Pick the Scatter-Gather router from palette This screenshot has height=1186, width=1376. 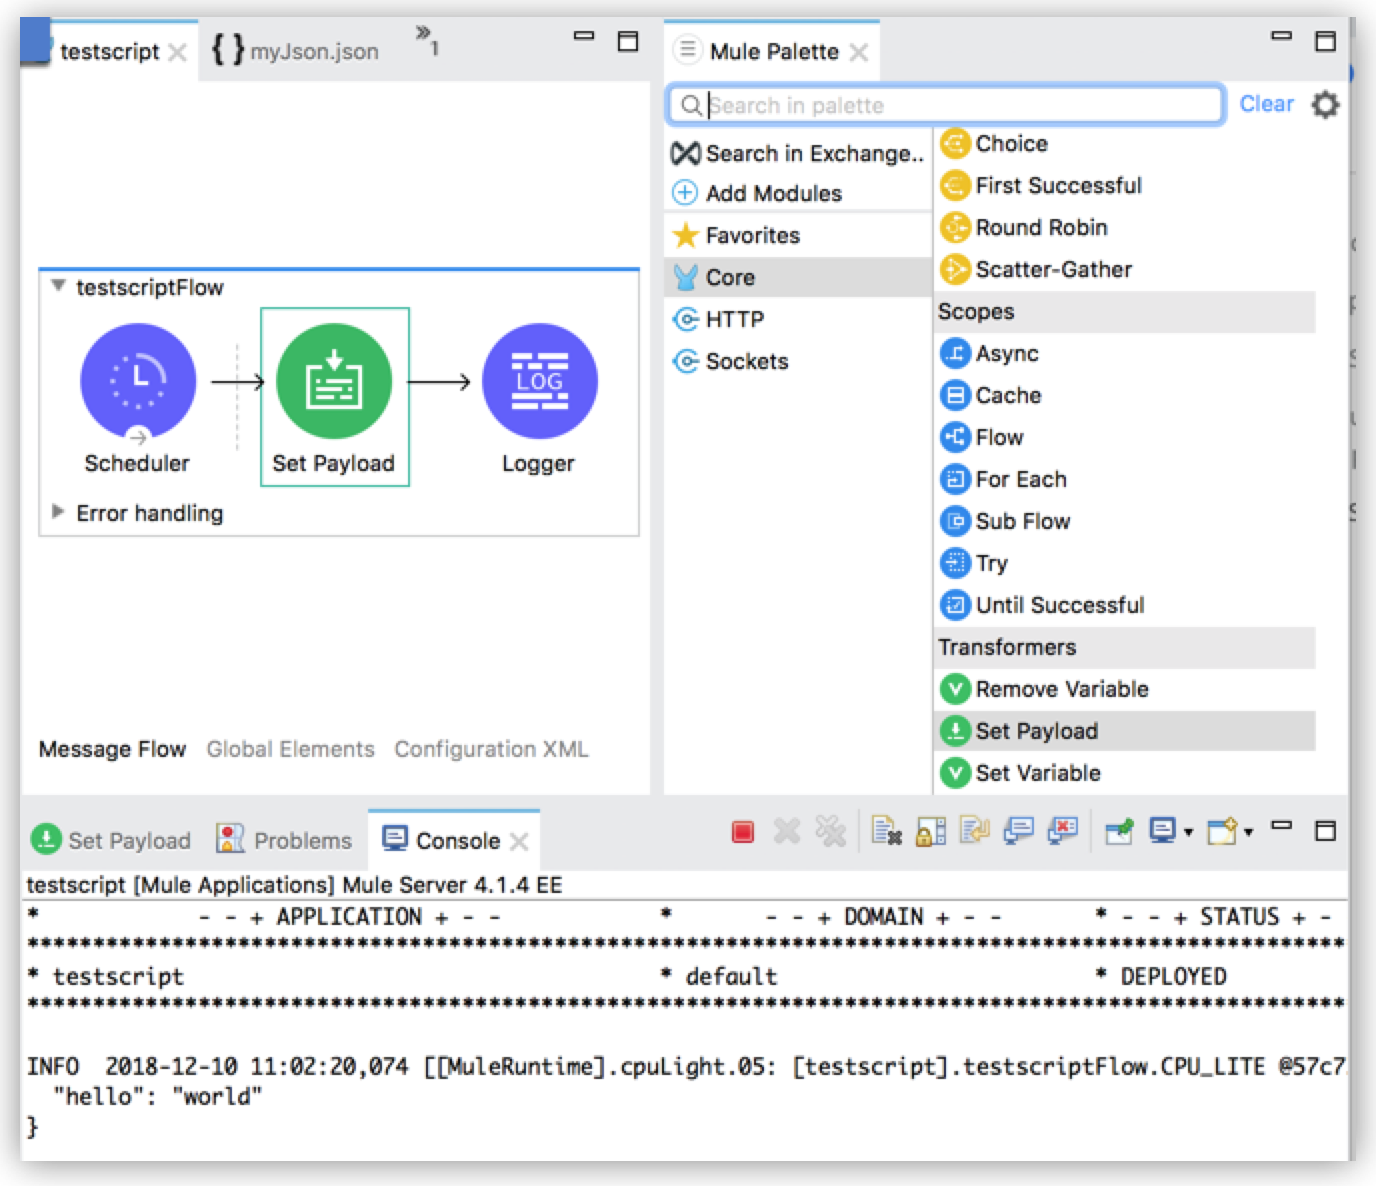click(1053, 270)
